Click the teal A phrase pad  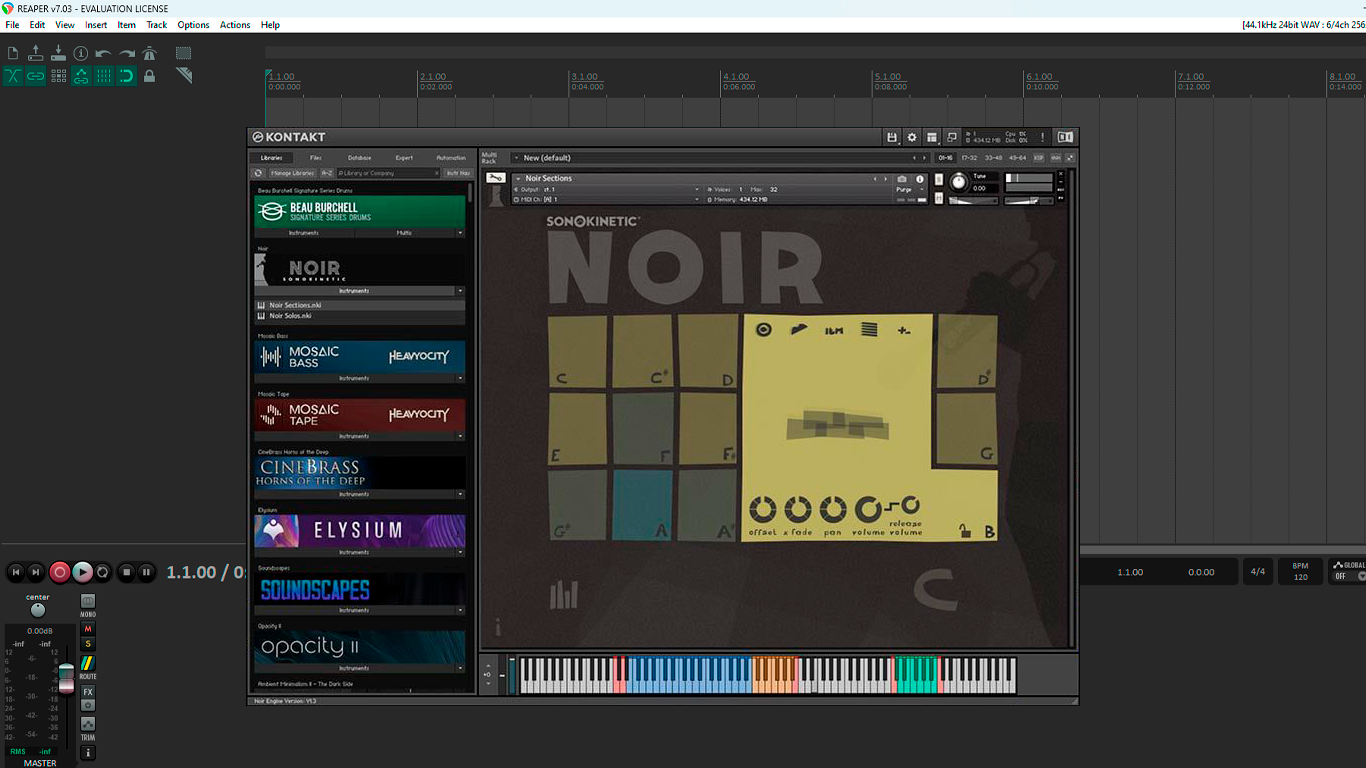pos(641,505)
